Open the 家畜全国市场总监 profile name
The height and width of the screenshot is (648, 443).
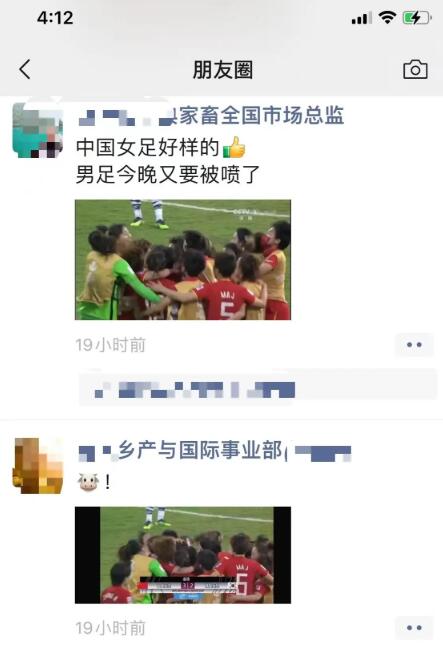(x=211, y=115)
